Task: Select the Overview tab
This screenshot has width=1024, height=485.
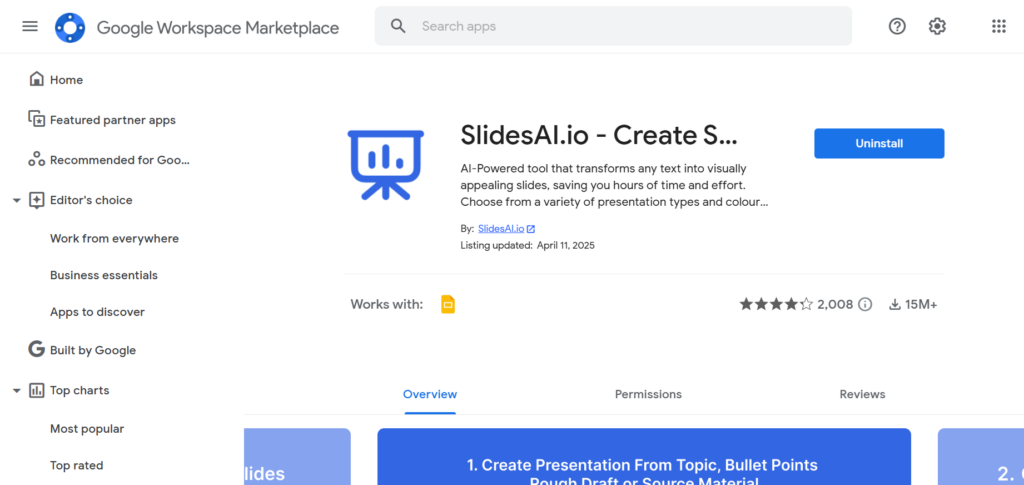Action: pyautogui.click(x=430, y=394)
